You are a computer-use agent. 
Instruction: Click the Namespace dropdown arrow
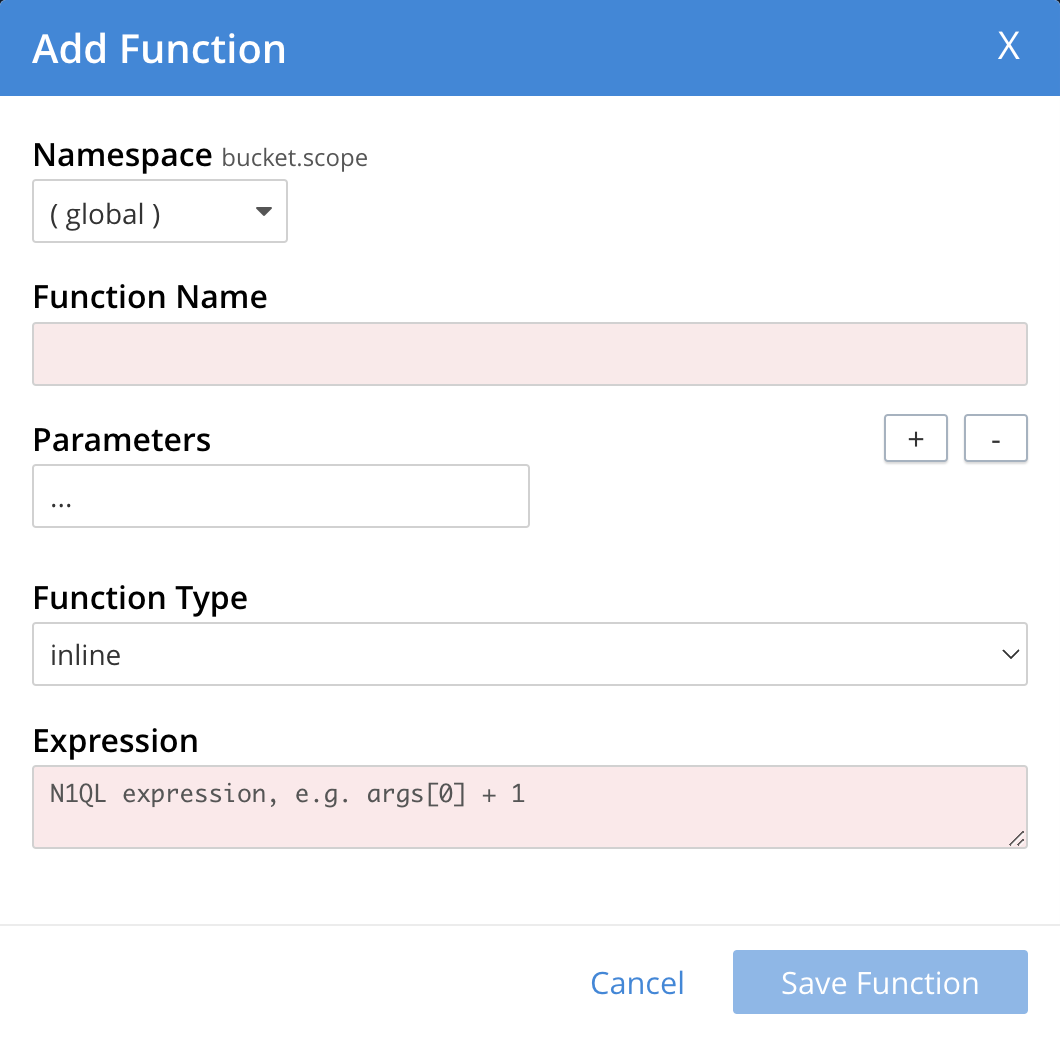(263, 211)
